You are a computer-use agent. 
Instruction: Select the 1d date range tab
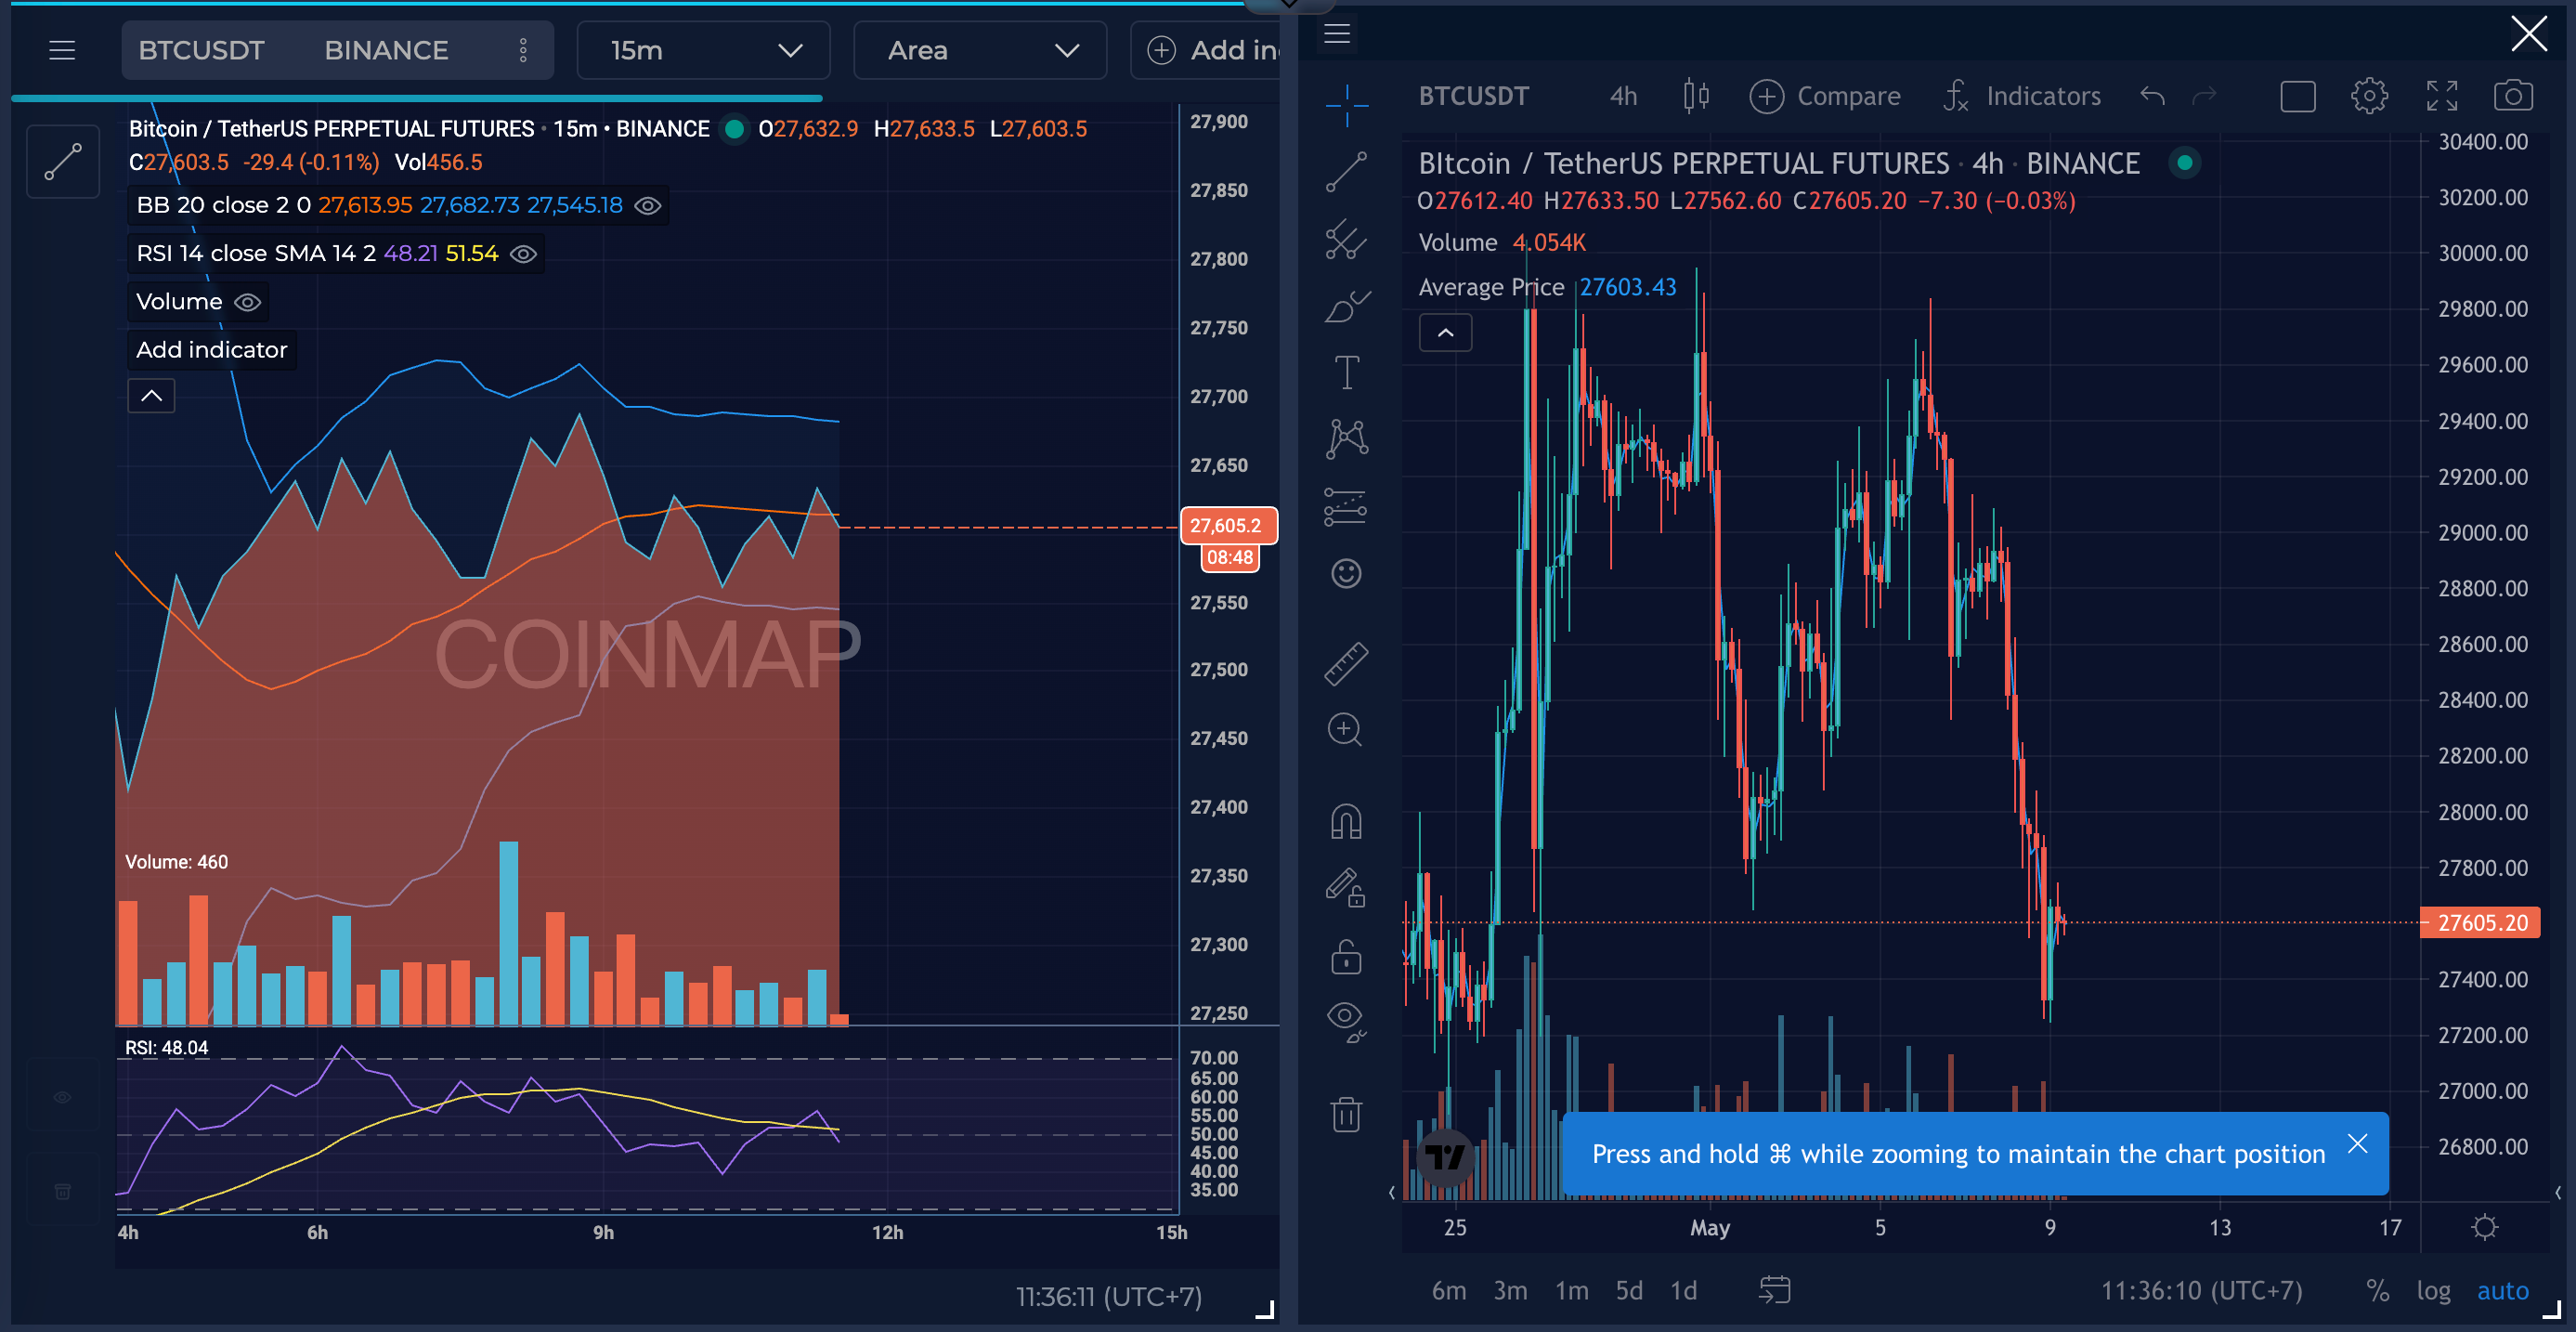[1683, 1290]
